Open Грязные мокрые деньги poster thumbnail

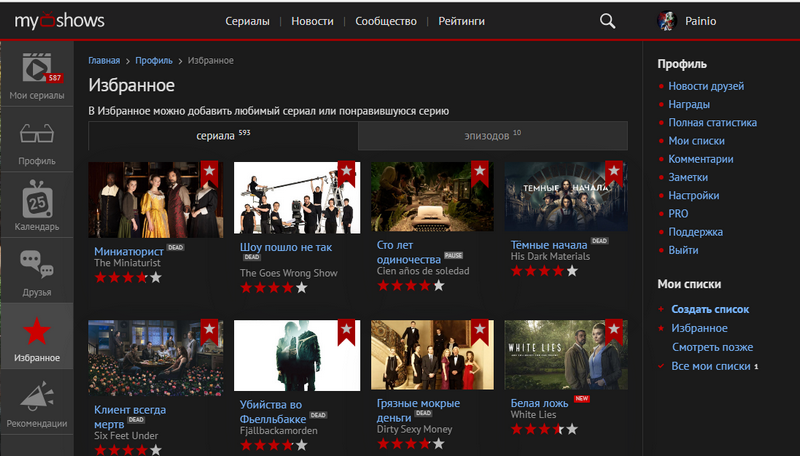pos(432,354)
